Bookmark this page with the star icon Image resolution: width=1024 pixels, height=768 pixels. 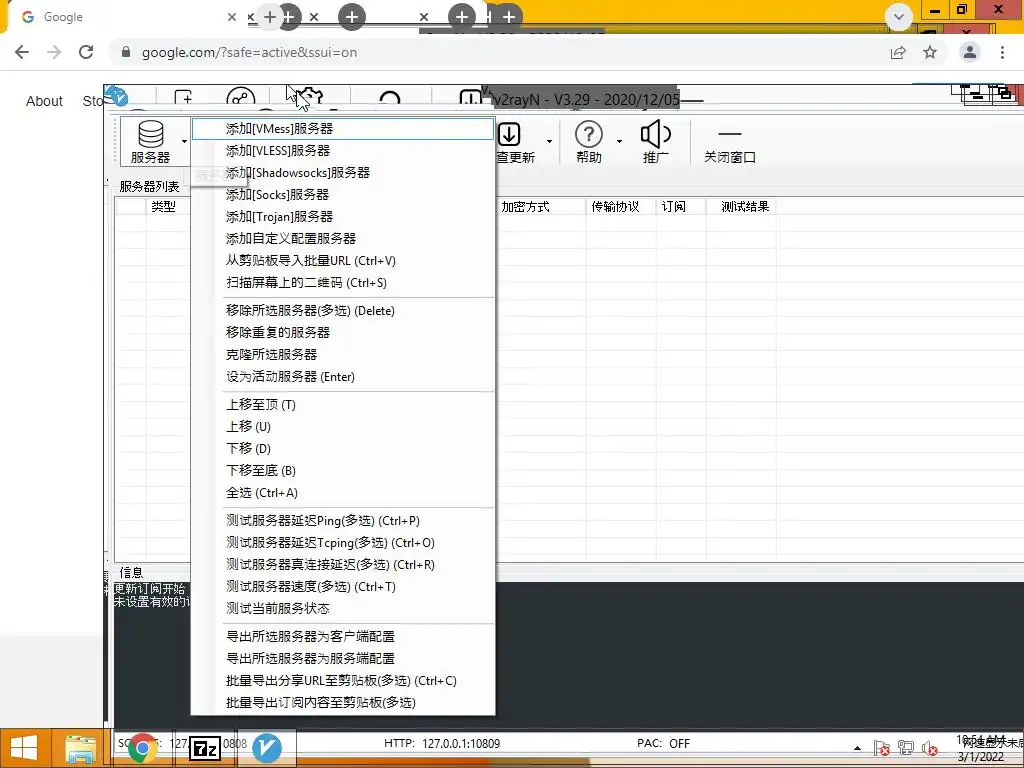click(930, 52)
